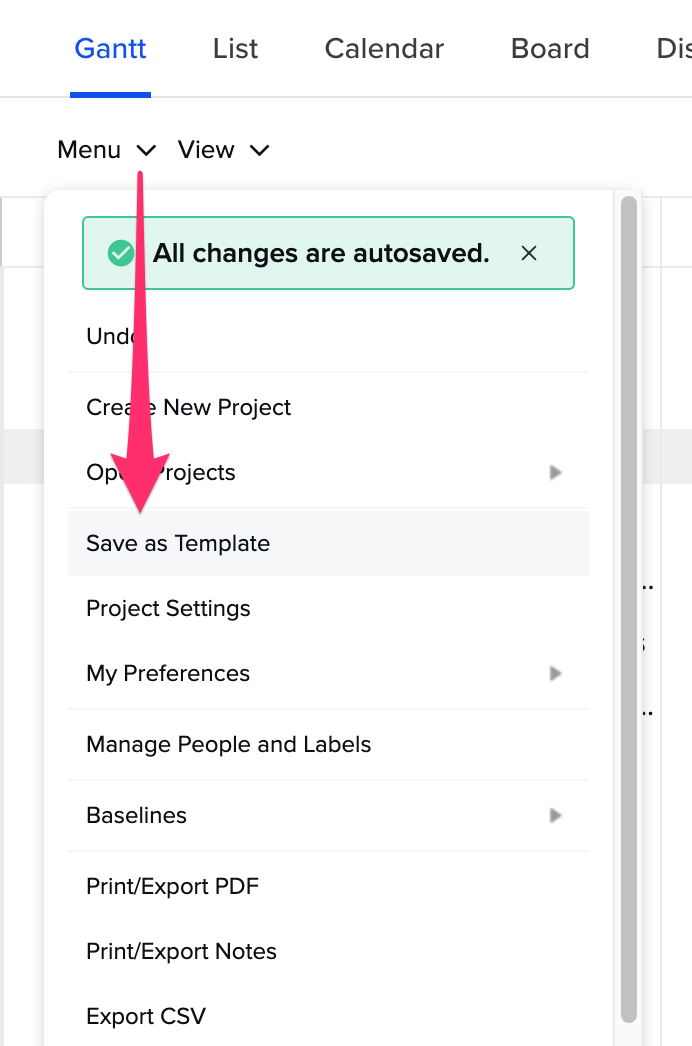Dismiss the autosaved notification with the X
Image resolution: width=692 pixels, height=1046 pixels.
(x=529, y=253)
